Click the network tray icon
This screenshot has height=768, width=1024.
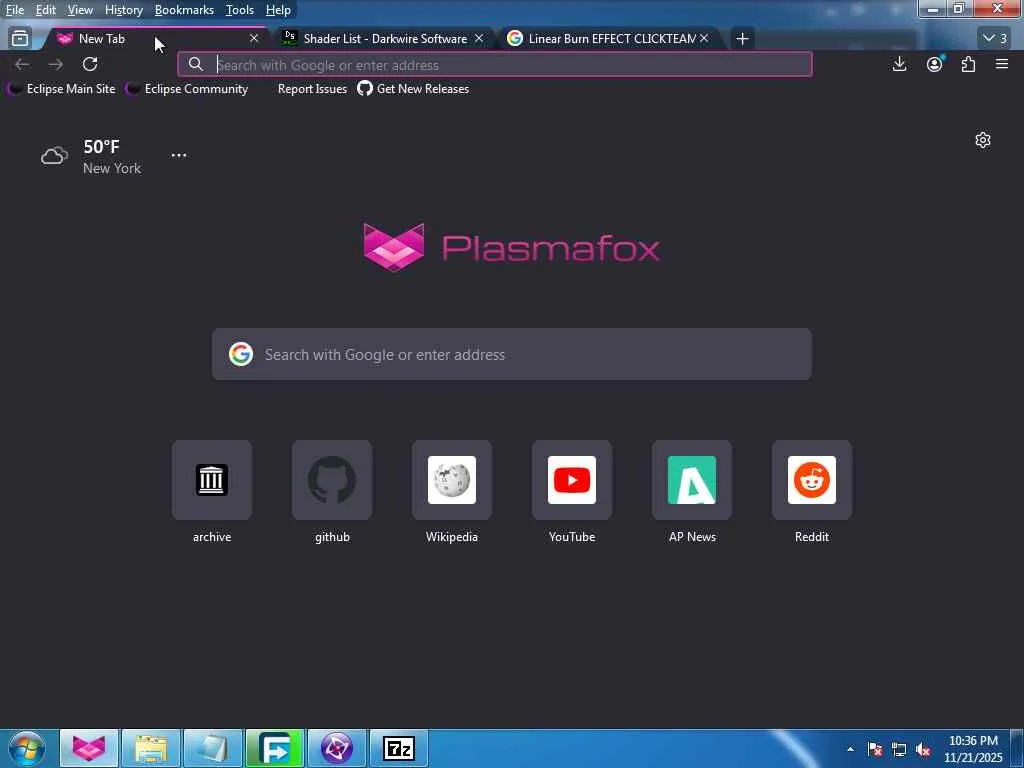click(899, 750)
